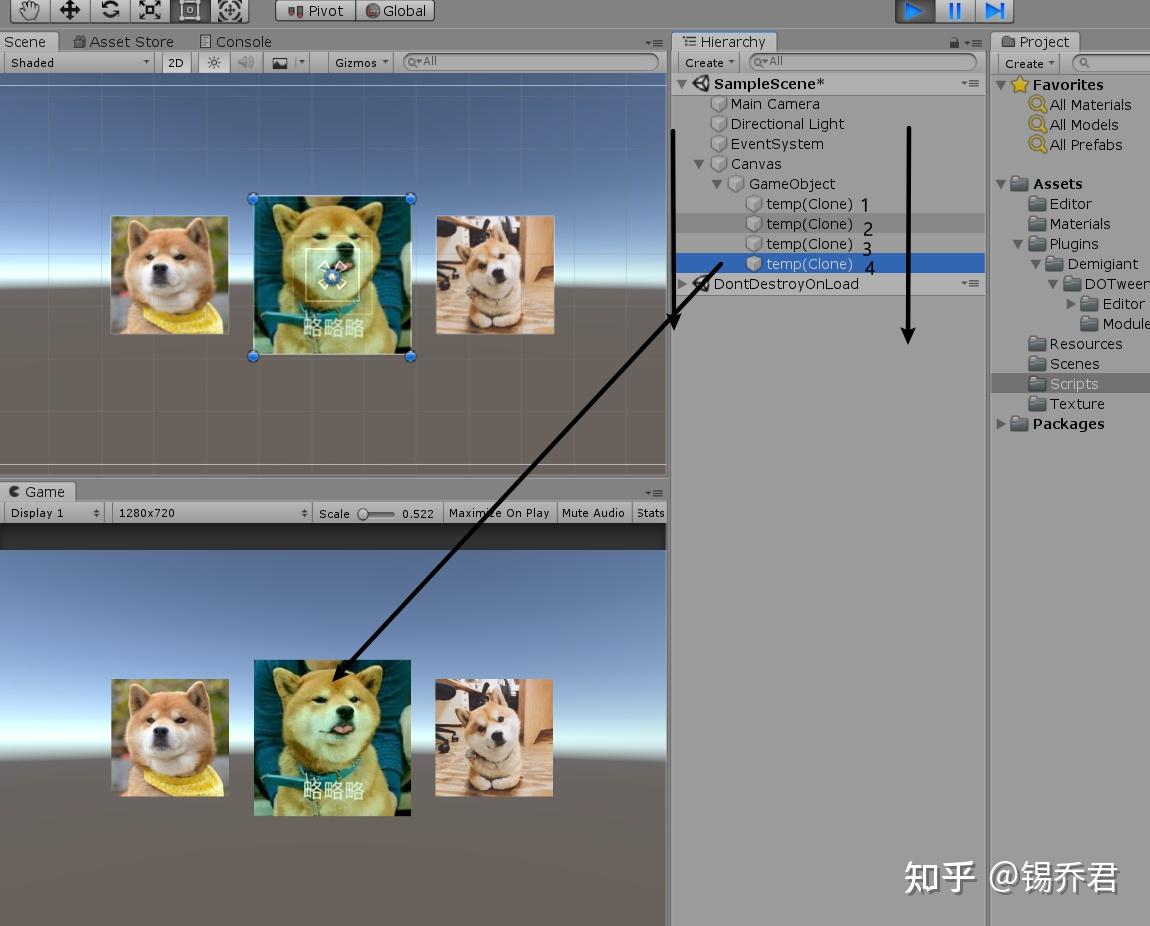1150x926 pixels.
Task: Open the Gizmos dropdown
Action: click(x=359, y=62)
